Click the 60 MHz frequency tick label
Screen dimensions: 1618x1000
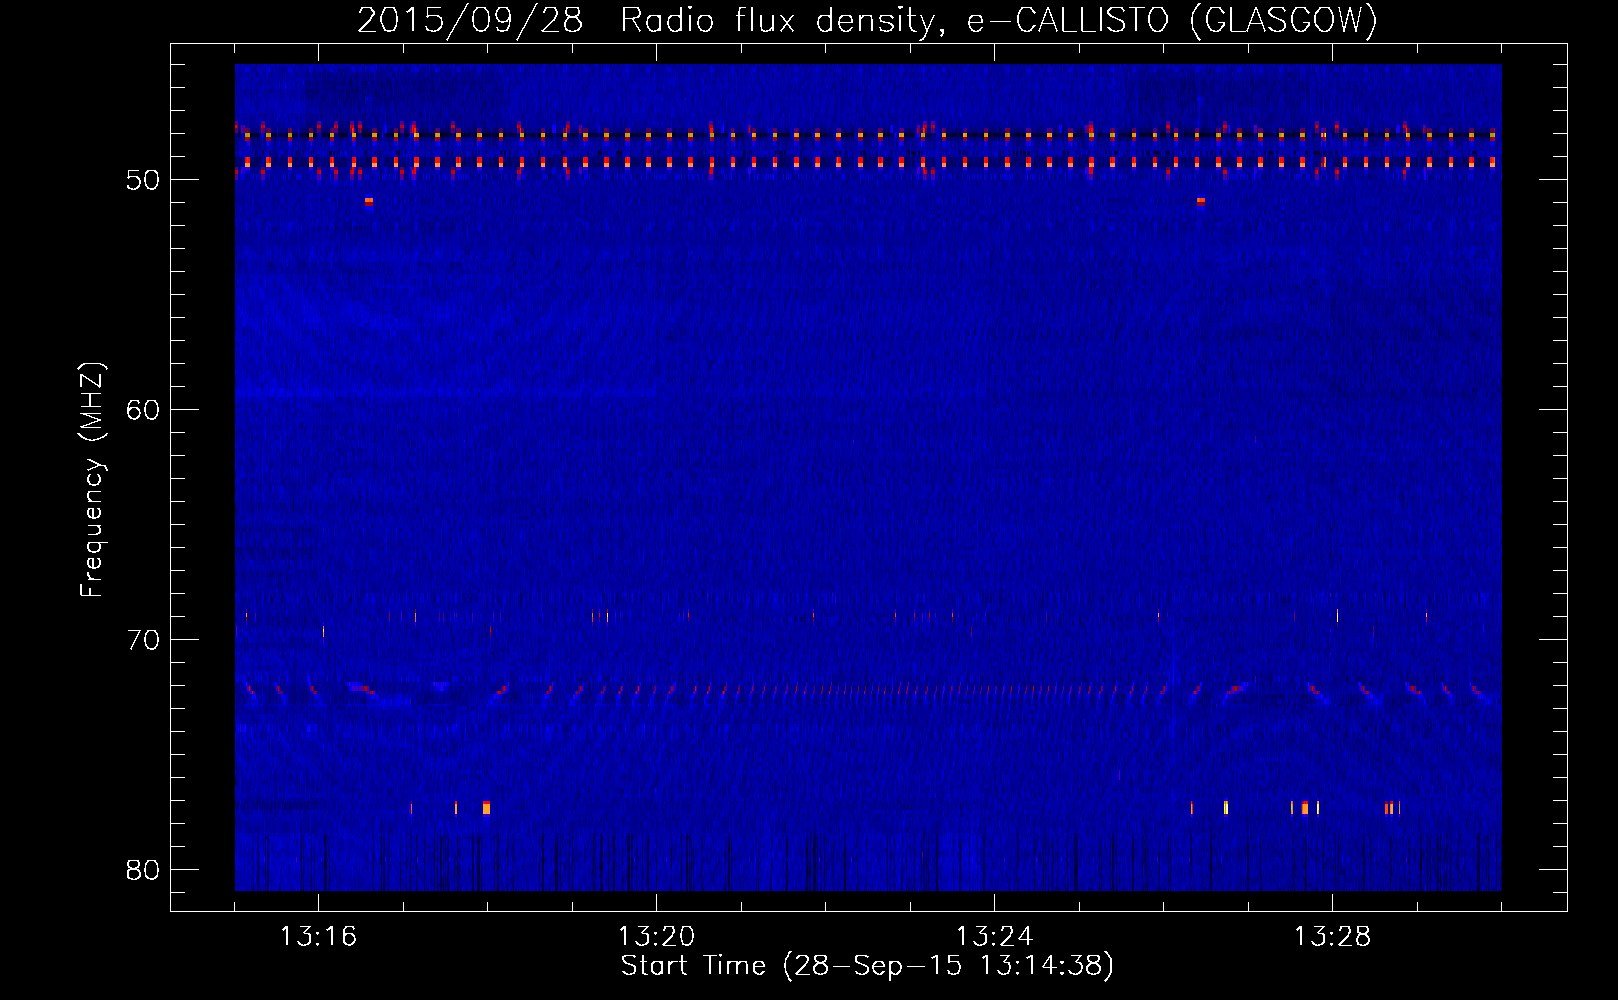point(143,410)
